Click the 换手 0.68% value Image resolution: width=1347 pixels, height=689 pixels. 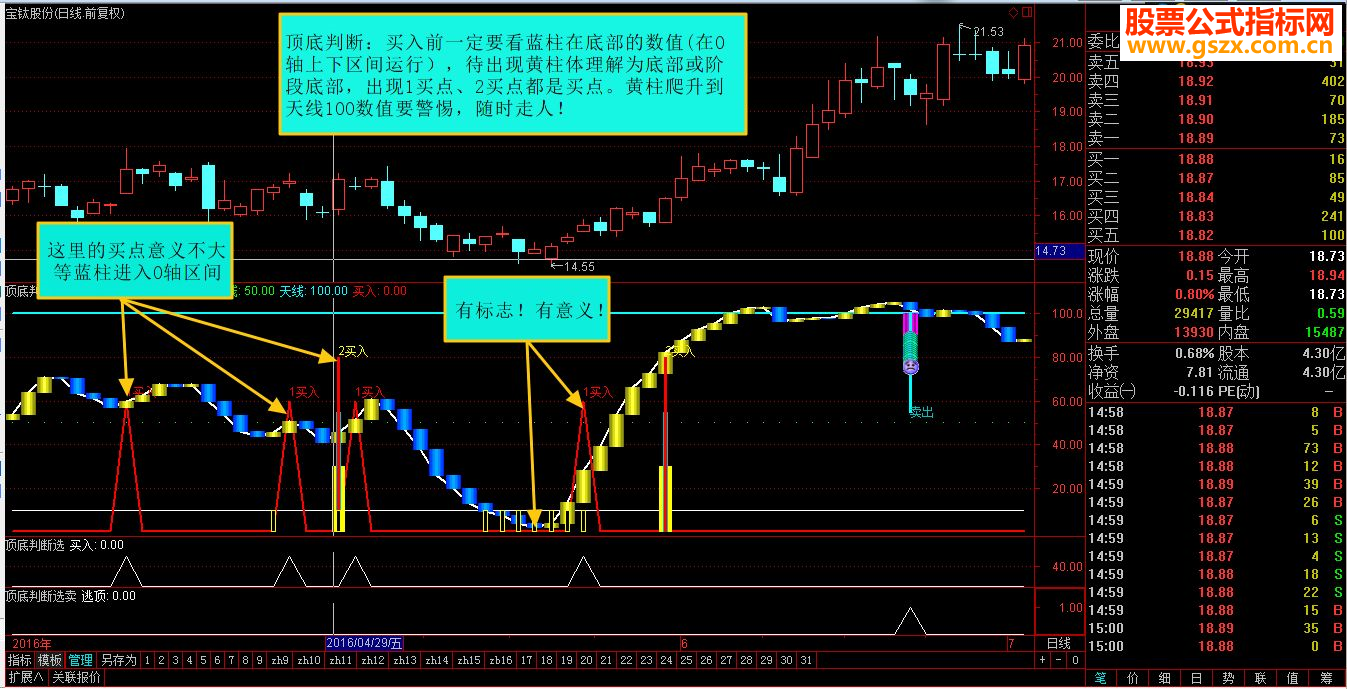1193,353
